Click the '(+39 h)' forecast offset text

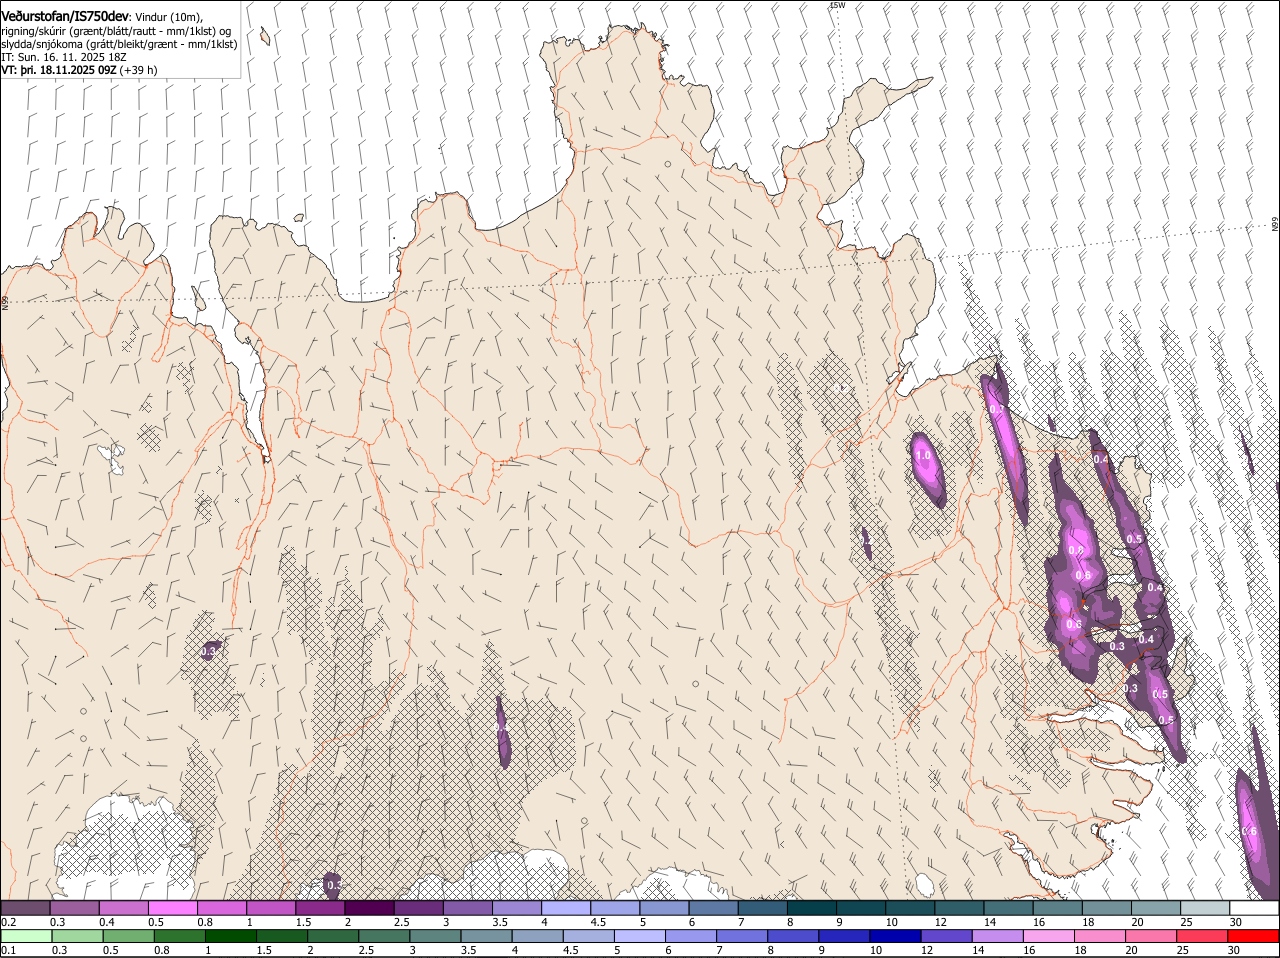point(138,70)
